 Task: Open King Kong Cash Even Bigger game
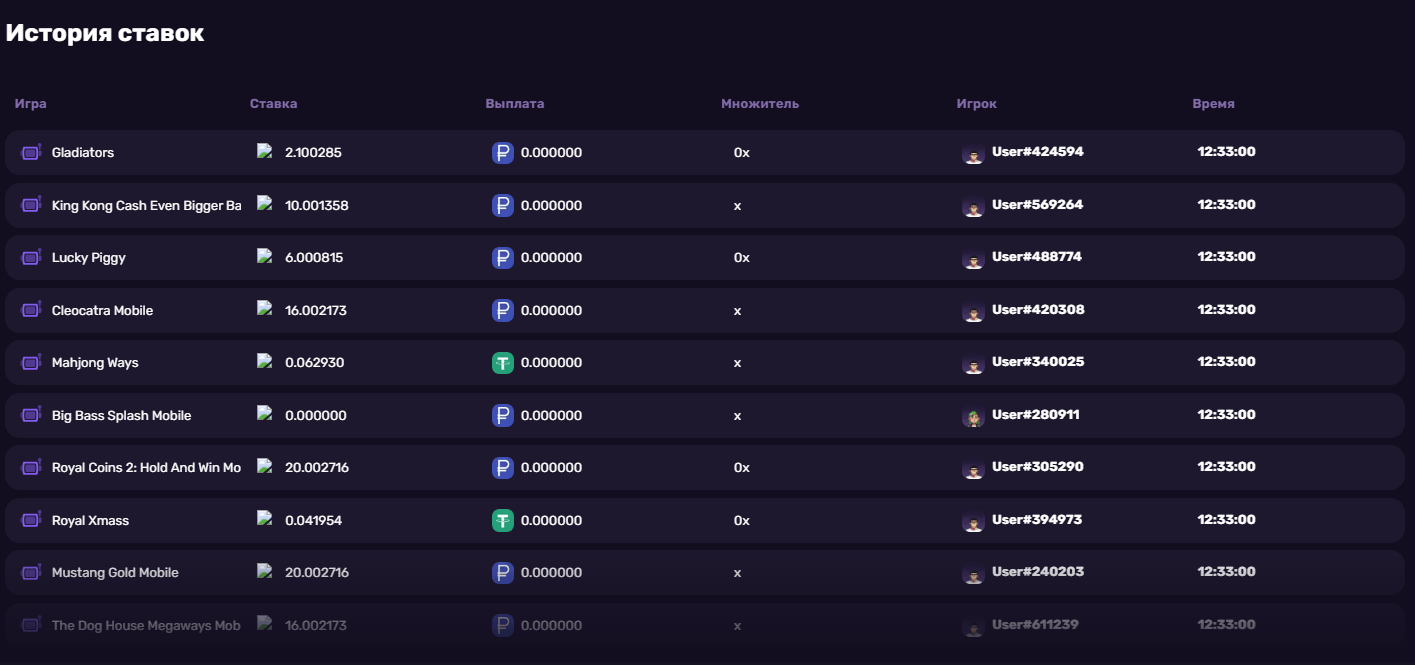[146, 205]
